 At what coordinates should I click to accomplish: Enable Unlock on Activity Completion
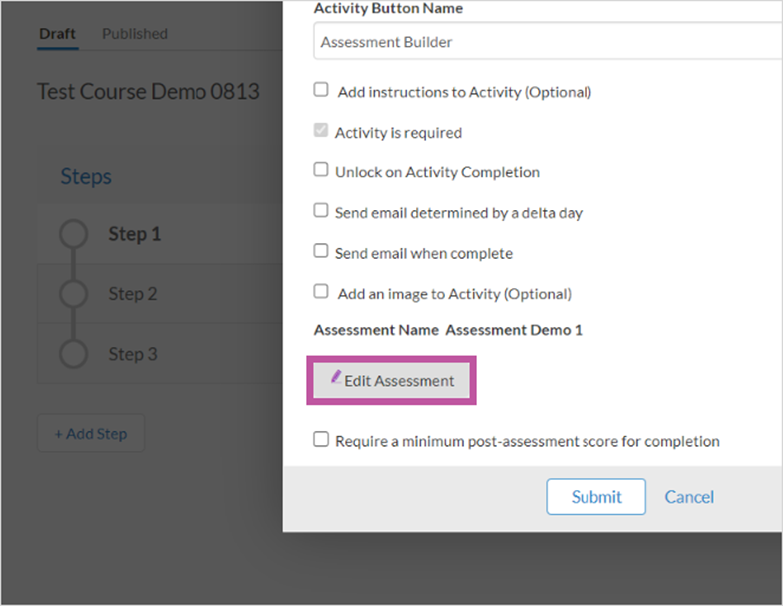[x=321, y=170]
